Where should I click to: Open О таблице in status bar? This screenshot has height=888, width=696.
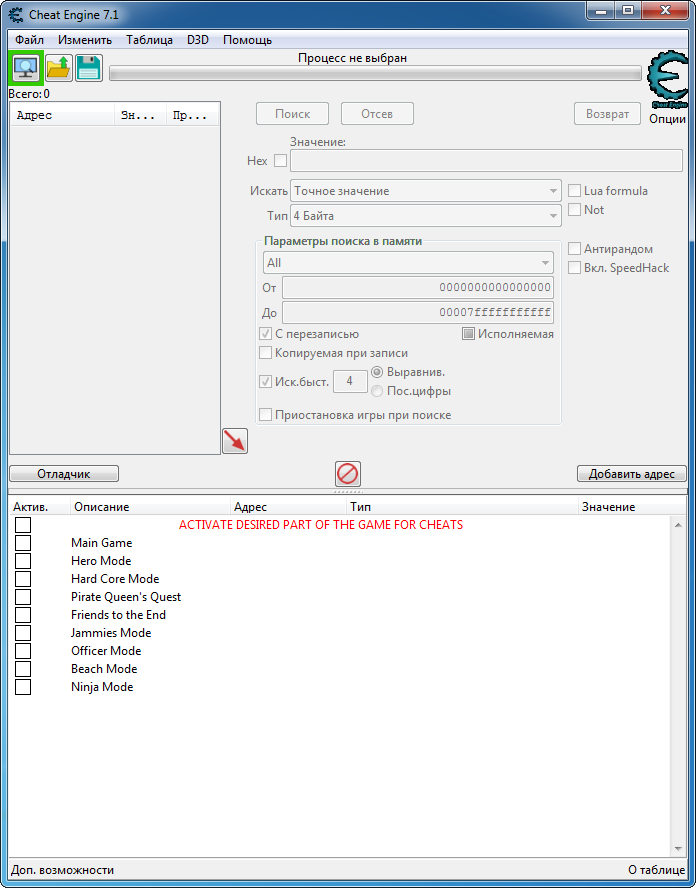click(656, 870)
